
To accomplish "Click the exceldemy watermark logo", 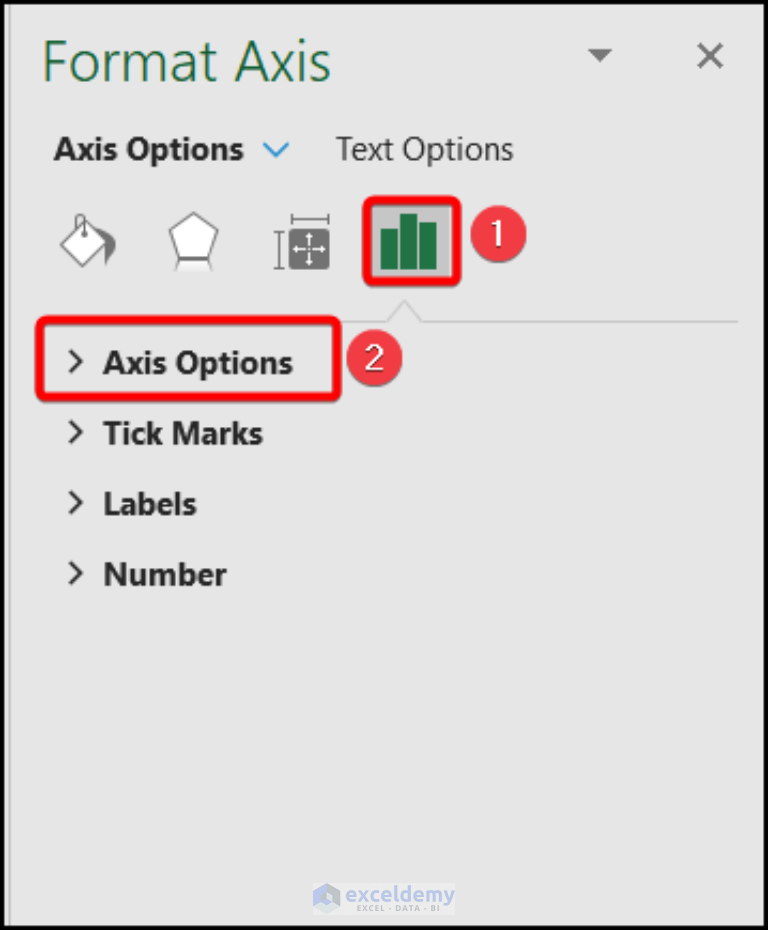I will click(384, 897).
